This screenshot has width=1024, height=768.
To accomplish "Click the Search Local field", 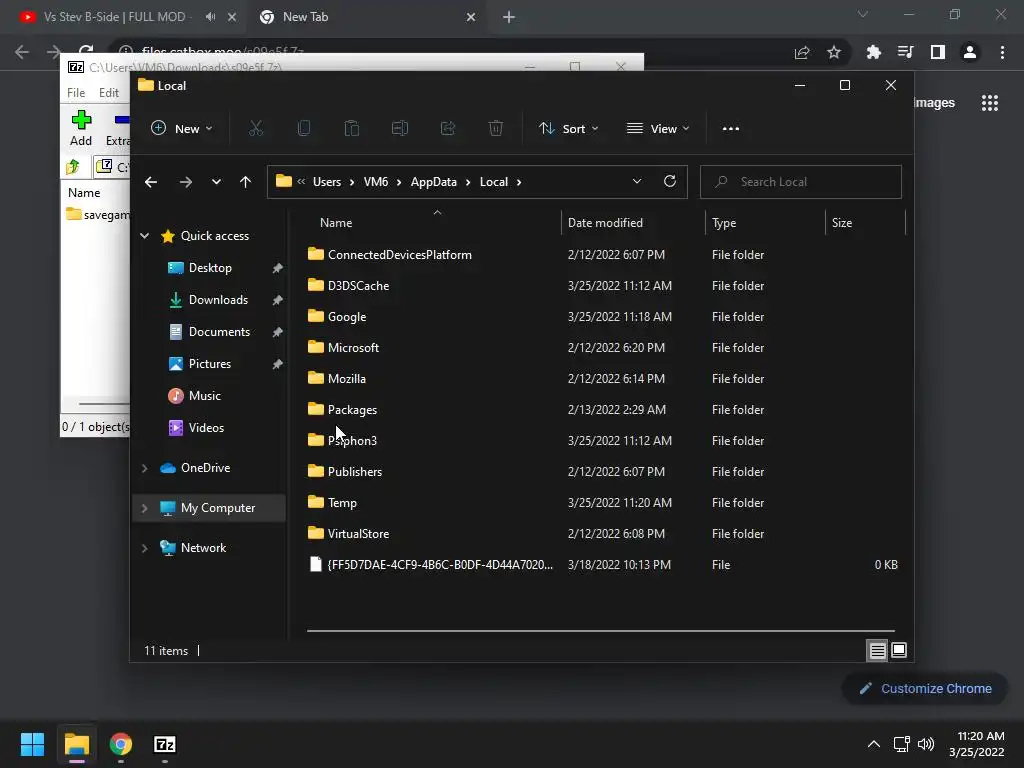I will (x=801, y=182).
